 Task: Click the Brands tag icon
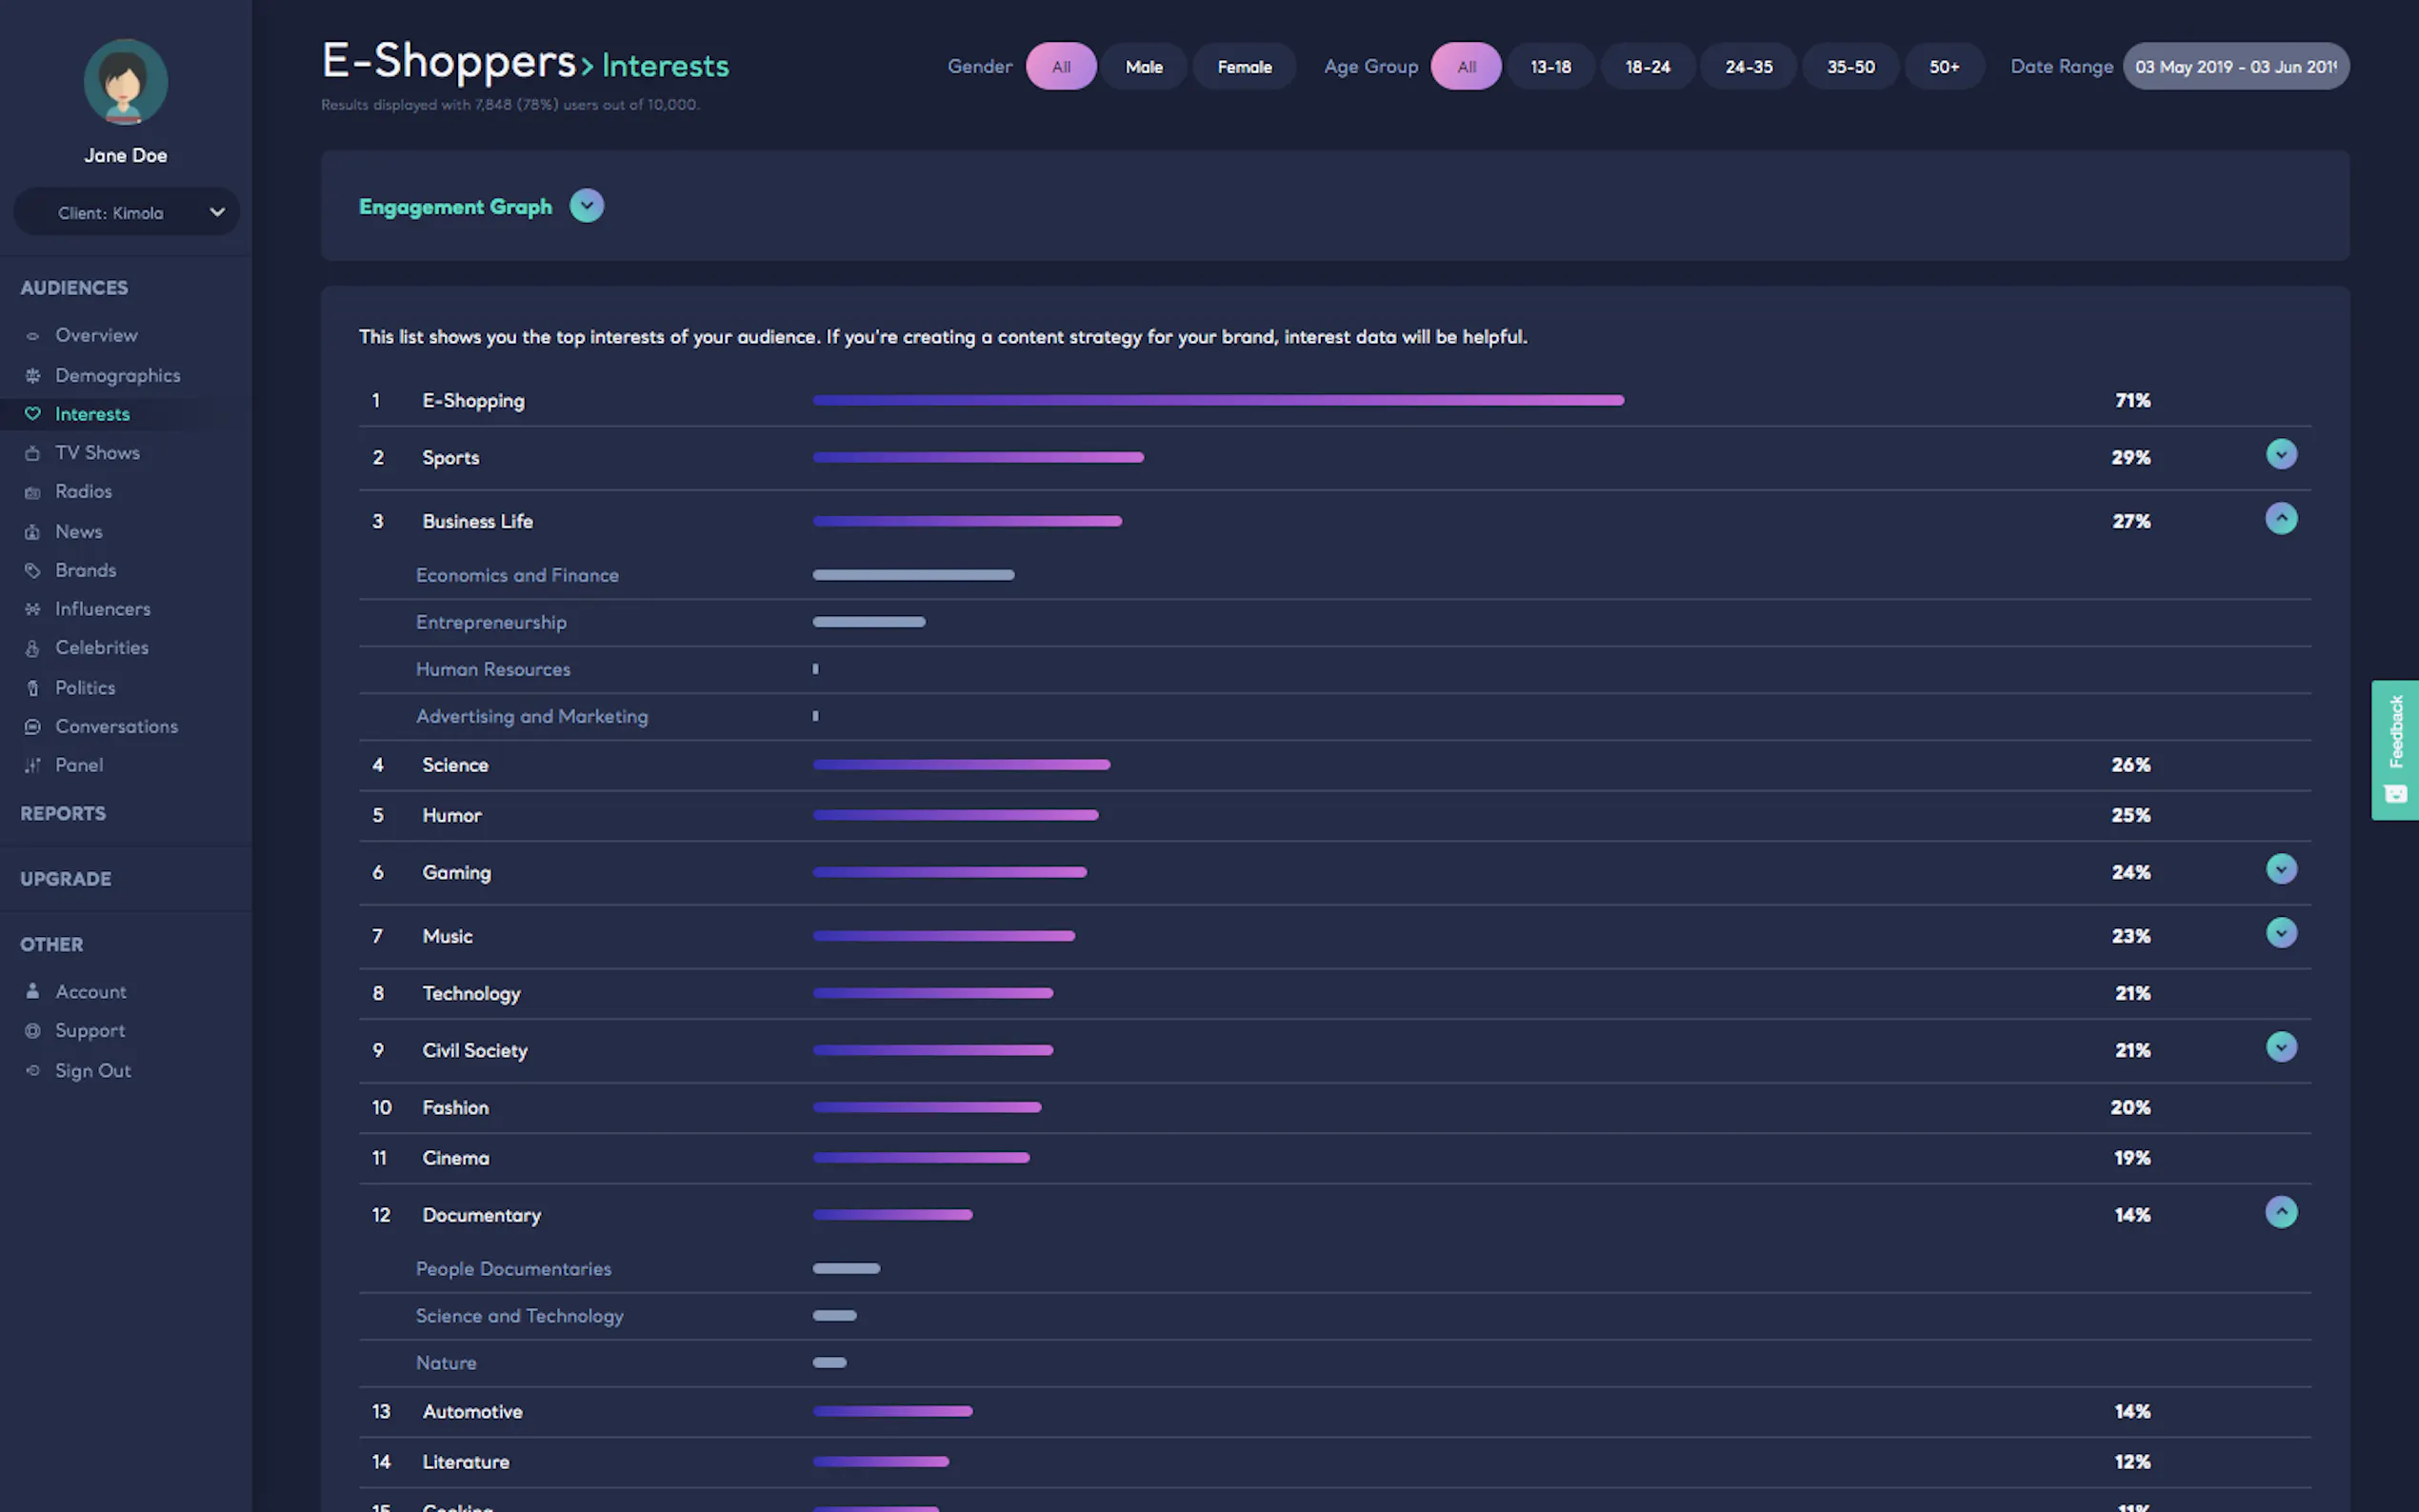[x=33, y=570]
